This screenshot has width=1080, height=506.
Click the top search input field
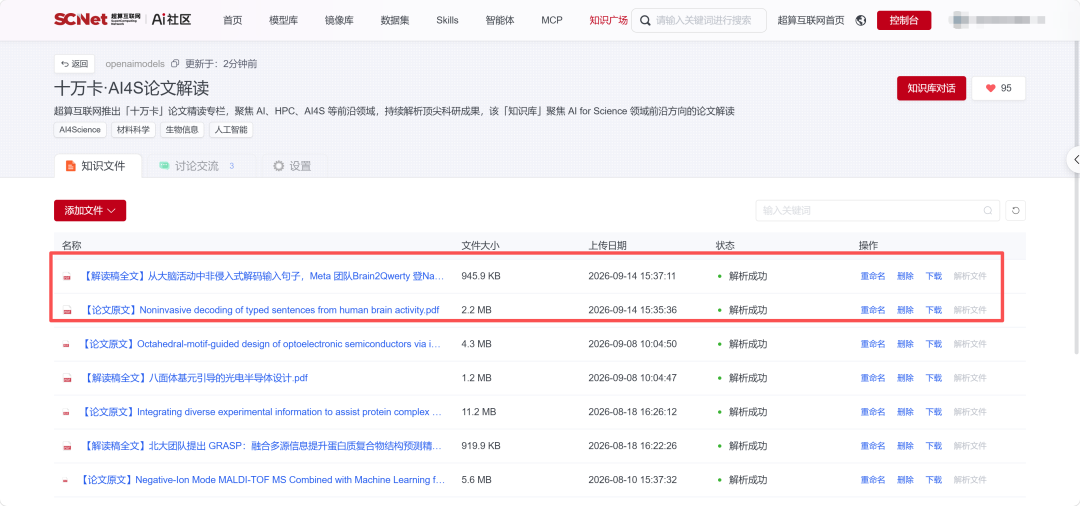pyautogui.click(x=699, y=21)
